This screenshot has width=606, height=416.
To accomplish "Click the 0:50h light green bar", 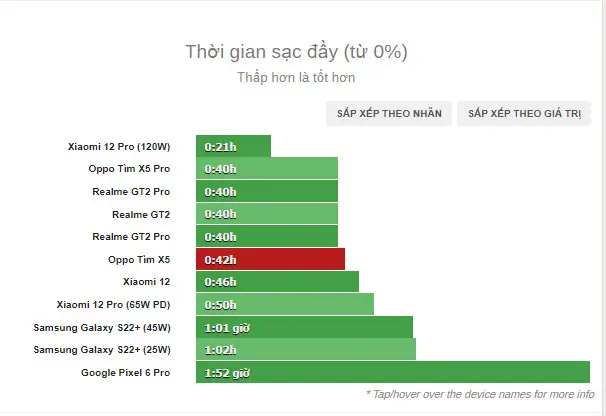I will click(285, 304).
